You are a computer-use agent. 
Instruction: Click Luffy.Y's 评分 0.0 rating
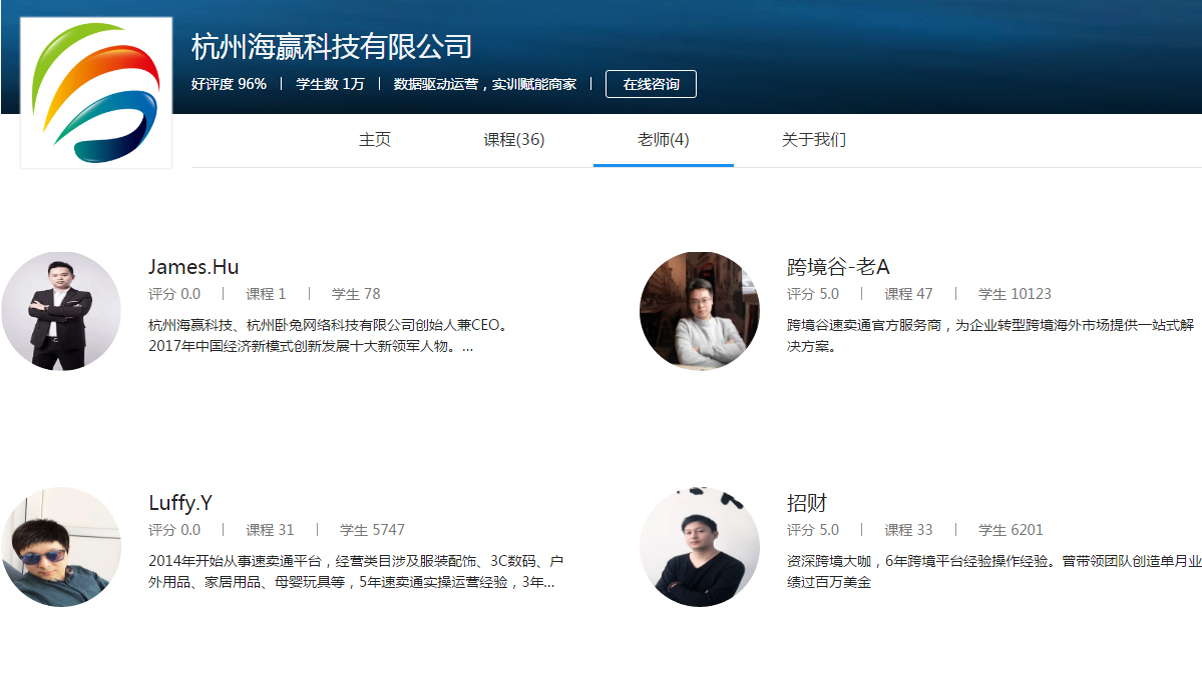174,530
